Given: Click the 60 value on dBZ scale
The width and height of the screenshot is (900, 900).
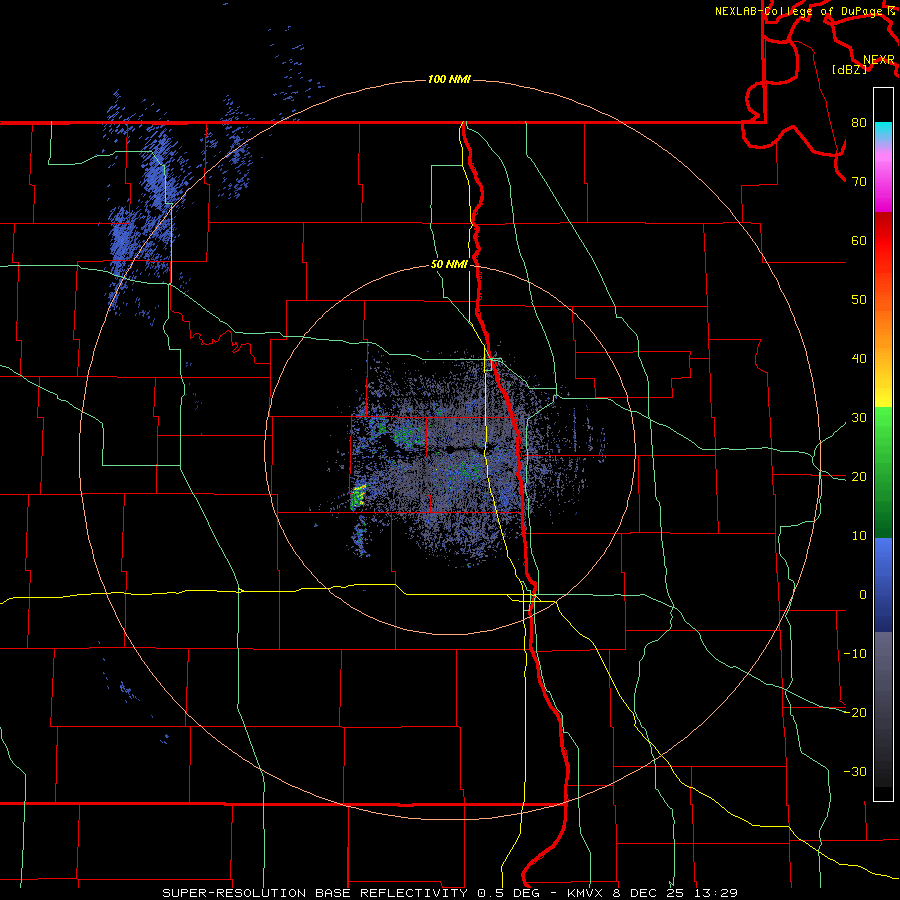Looking at the screenshot, I should [x=859, y=240].
